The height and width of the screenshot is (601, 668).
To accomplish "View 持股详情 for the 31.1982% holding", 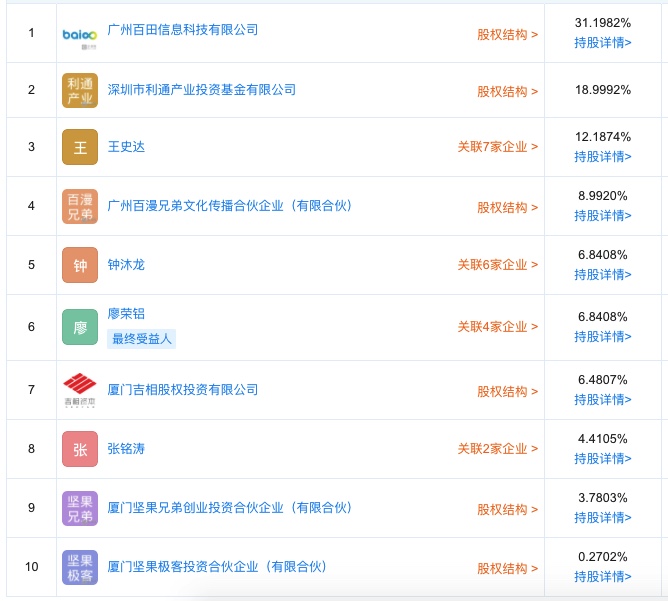I will point(602,43).
